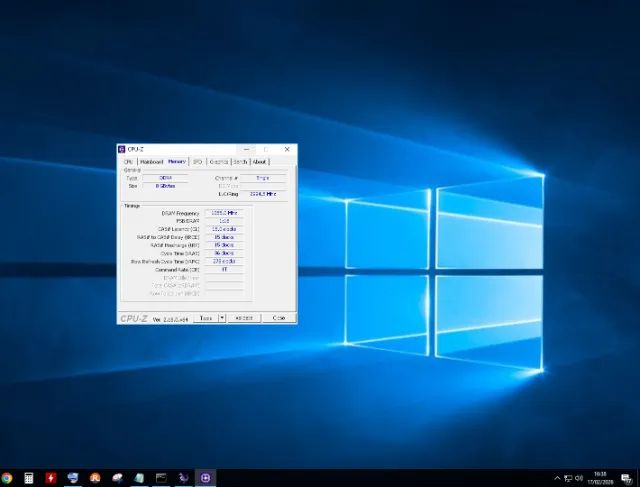Open Google Chrome from the taskbar
This screenshot has width=640, height=487.
[x=6, y=478]
